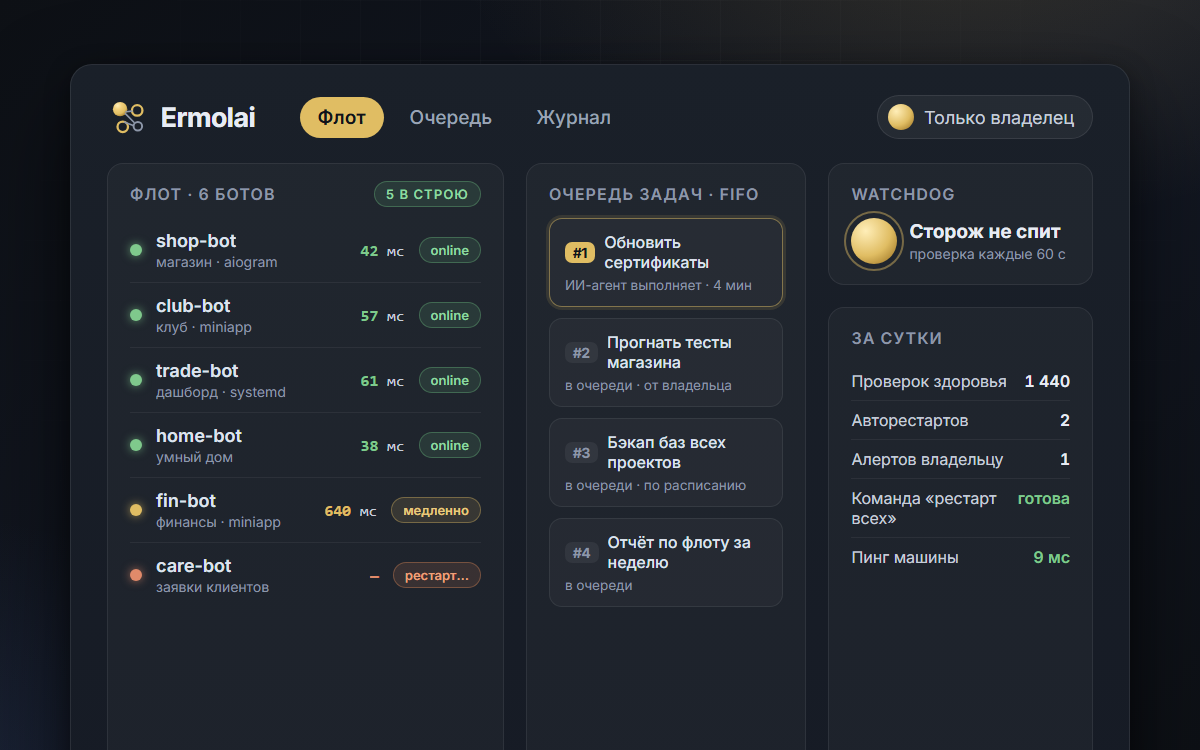Viewport: 1200px width, 750px height.
Task: Click the готова status for рестарт всех
Action: (x=1043, y=499)
